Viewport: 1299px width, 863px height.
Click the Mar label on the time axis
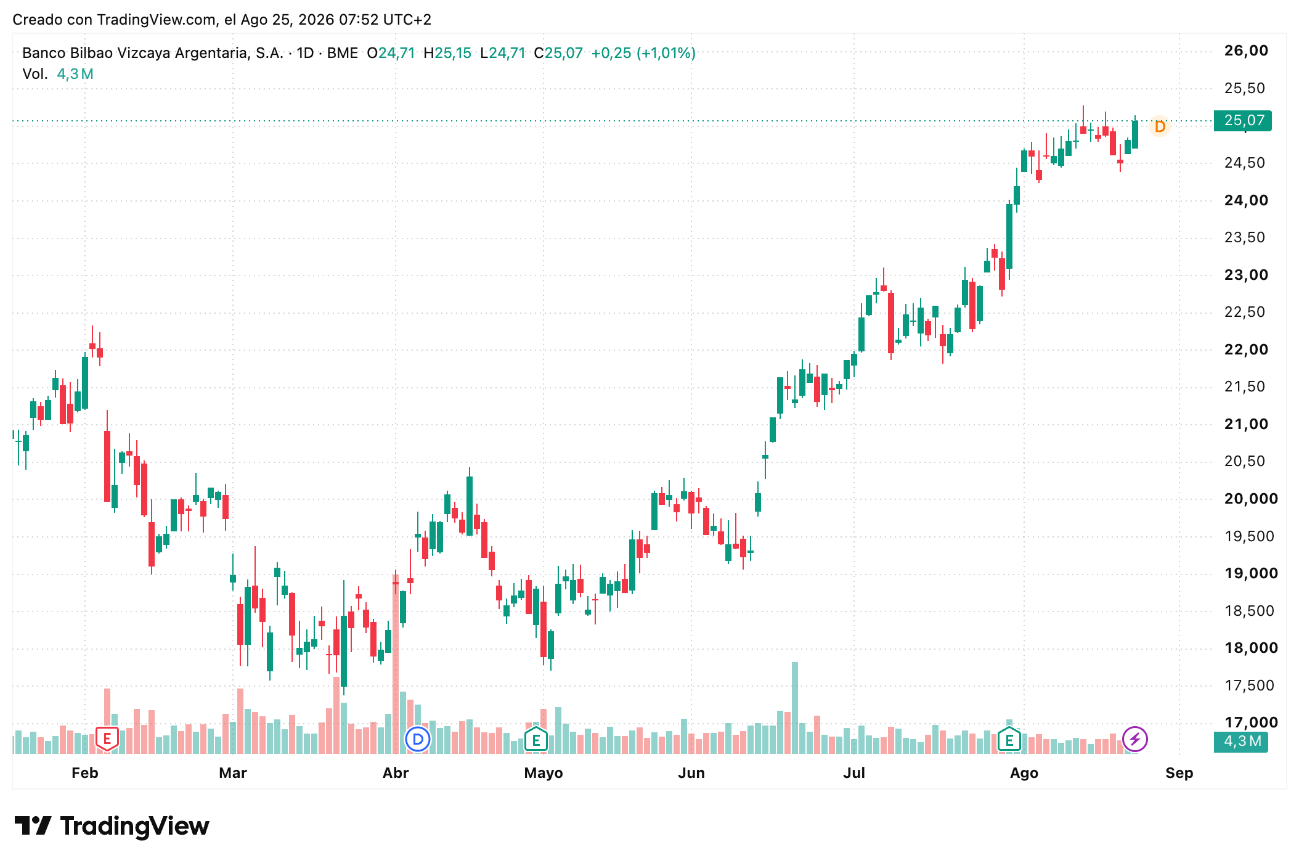(x=233, y=773)
